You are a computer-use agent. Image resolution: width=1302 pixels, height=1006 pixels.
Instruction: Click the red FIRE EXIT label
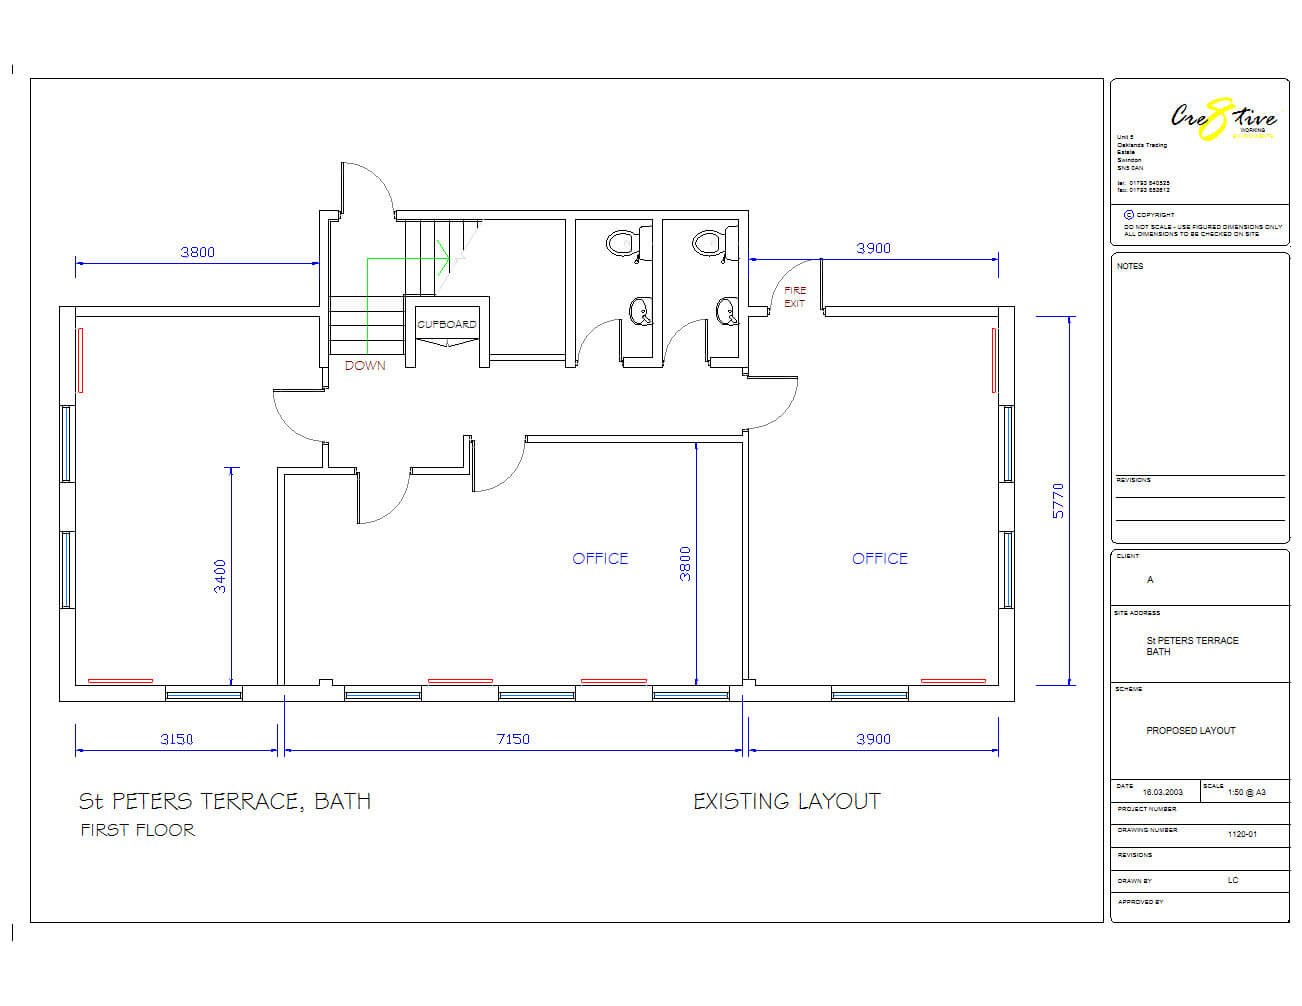pos(795,297)
